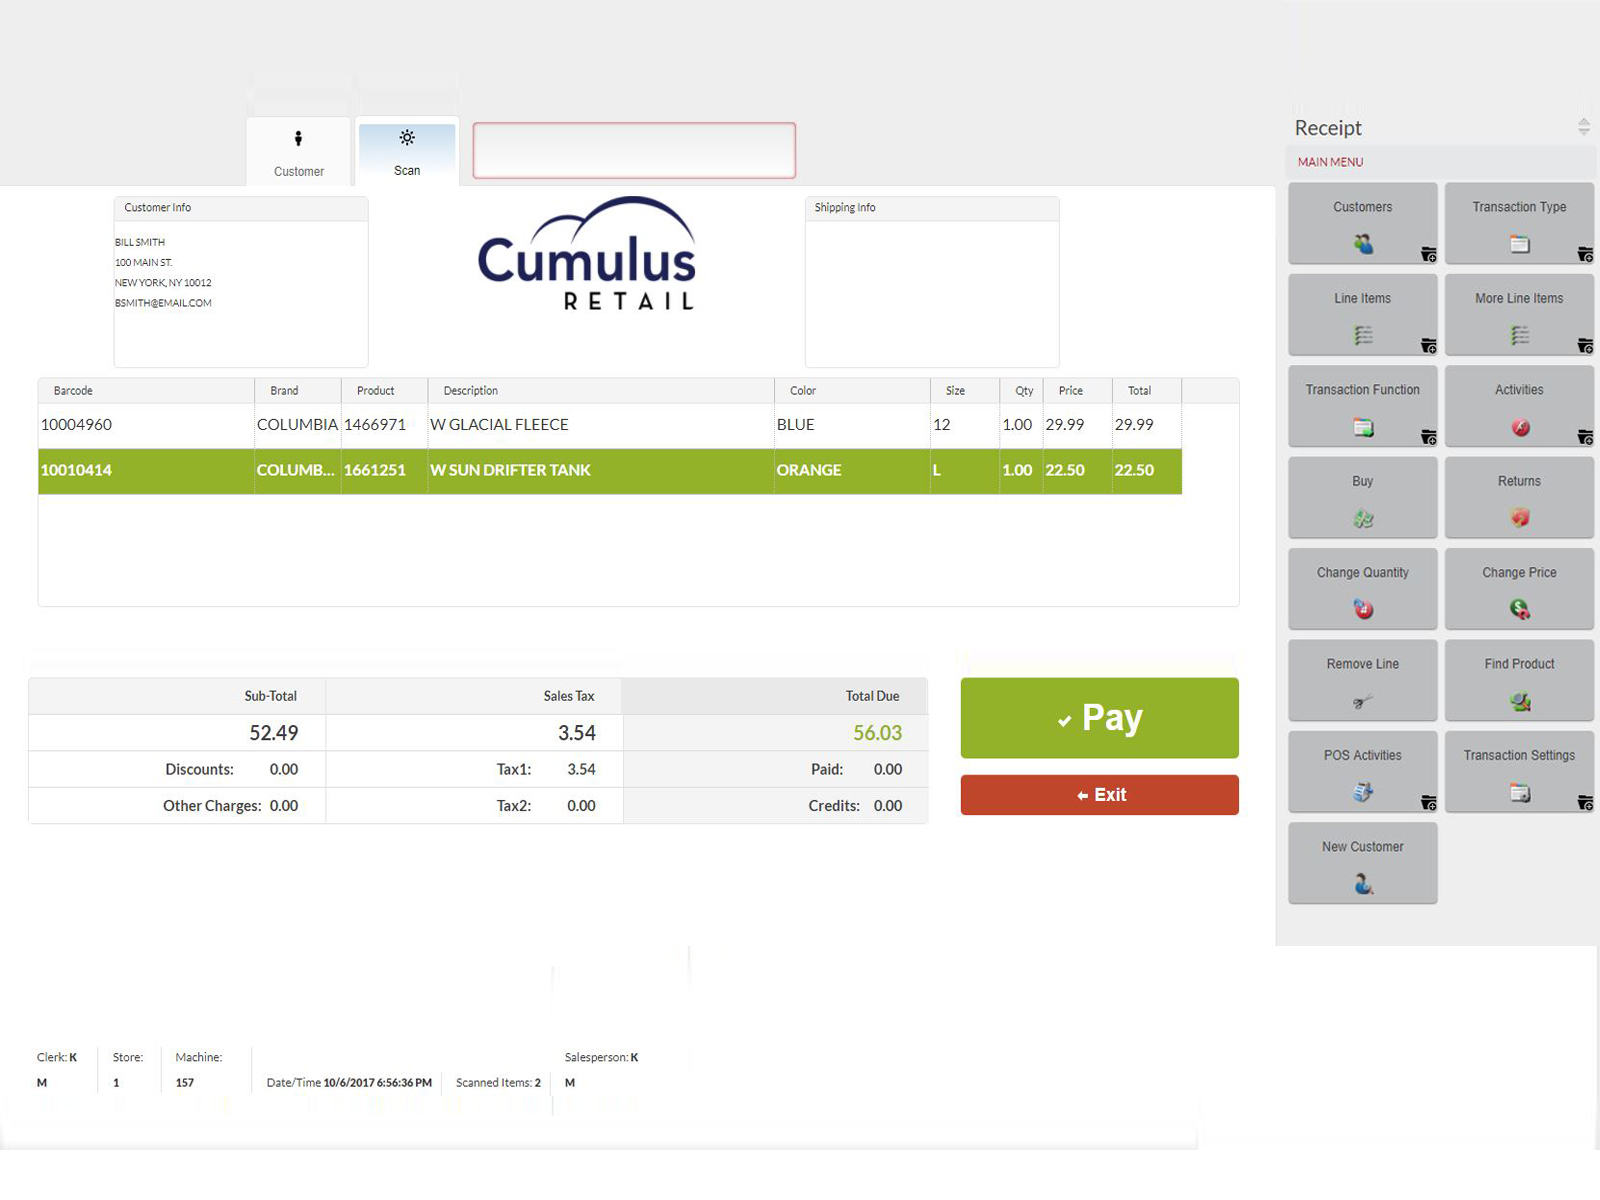
Task: Open the Transaction Settings submenu
Action: pos(1518,772)
